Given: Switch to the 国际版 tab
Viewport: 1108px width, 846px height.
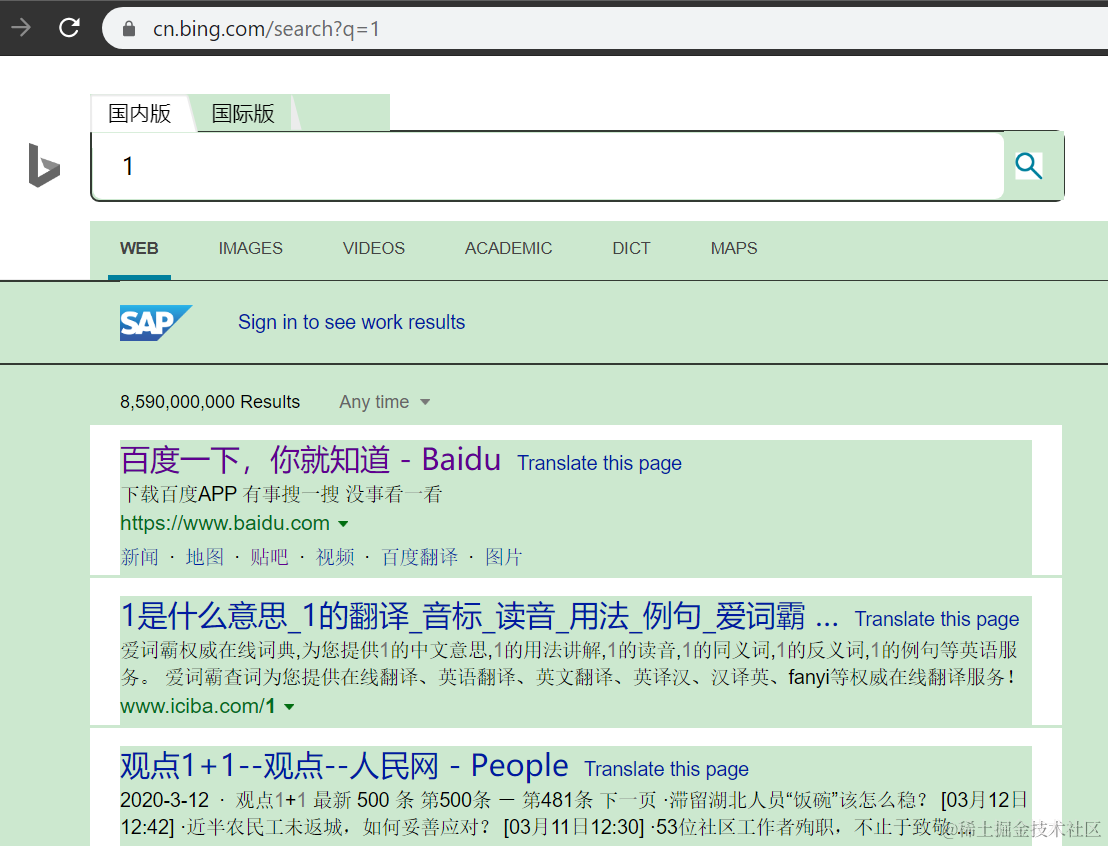Looking at the screenshot, I should tap(243, 113).
